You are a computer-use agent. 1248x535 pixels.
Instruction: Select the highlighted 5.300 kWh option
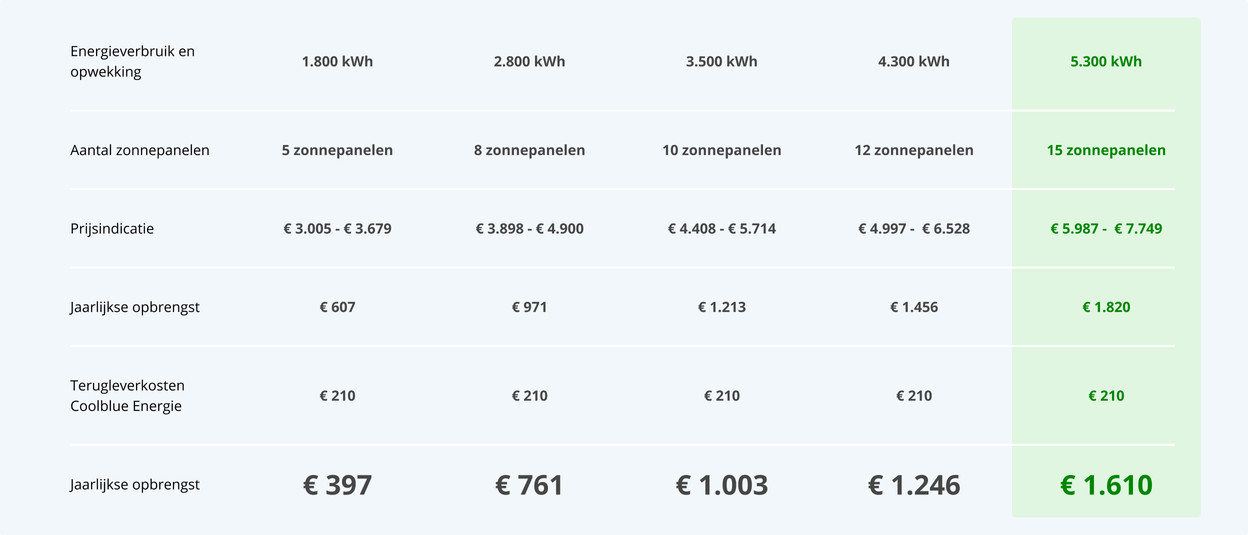coord(1105,62)
